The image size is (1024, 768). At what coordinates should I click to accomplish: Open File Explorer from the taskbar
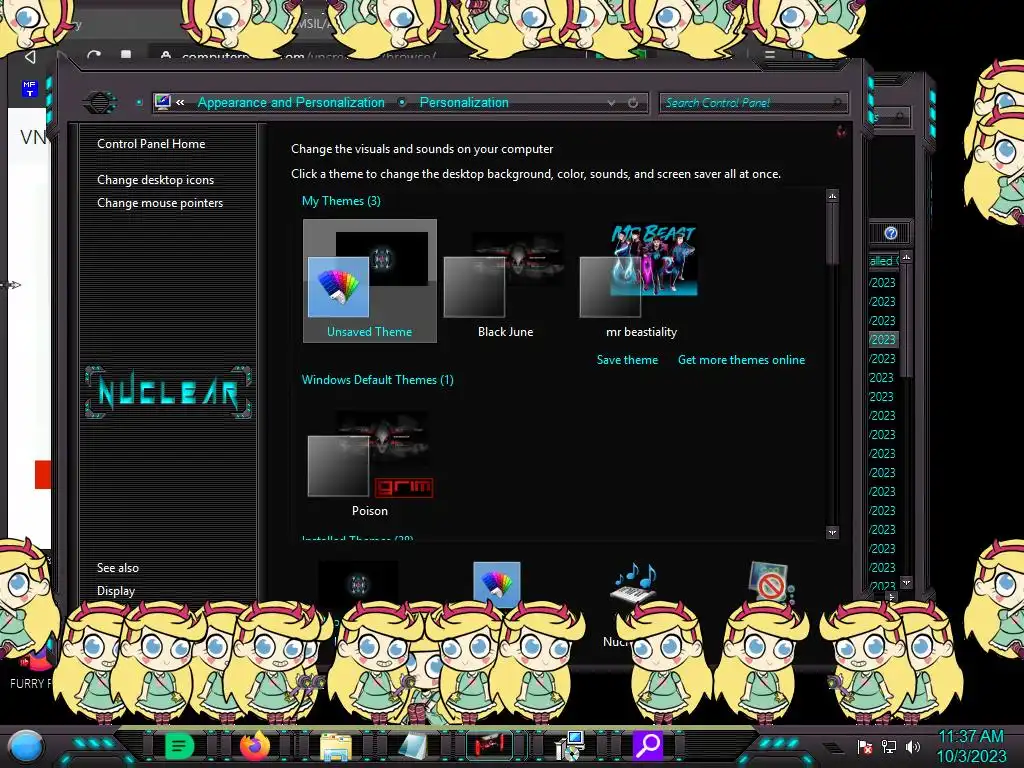coord(336,746)
